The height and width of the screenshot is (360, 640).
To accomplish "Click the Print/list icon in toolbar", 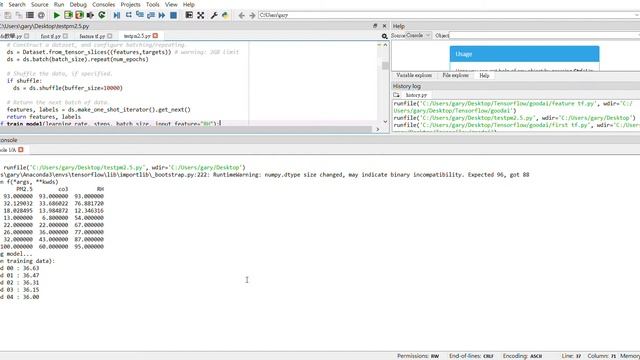I will (30, 15).
